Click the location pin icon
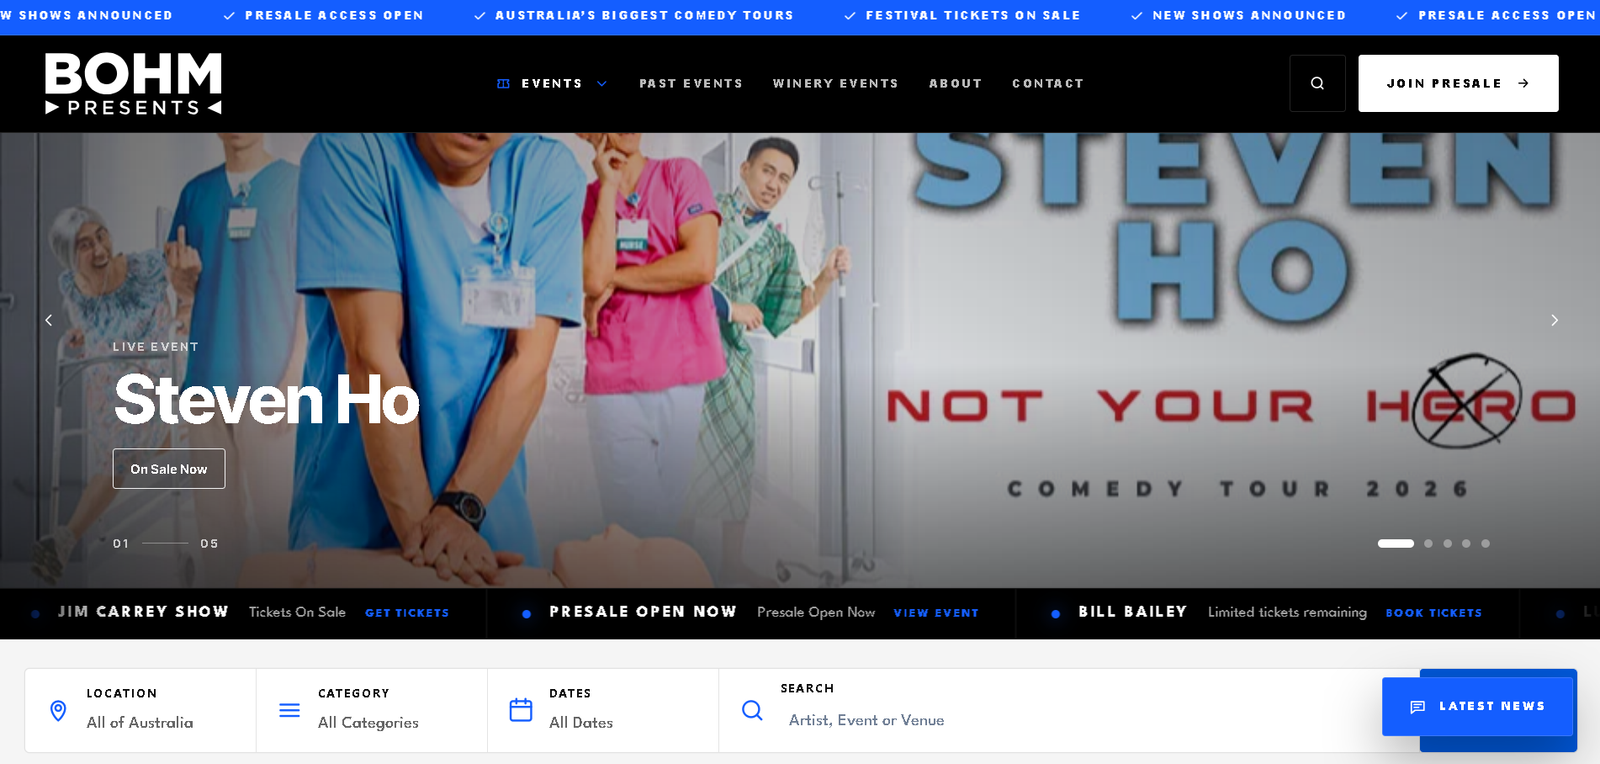 [x=58, y=710]
